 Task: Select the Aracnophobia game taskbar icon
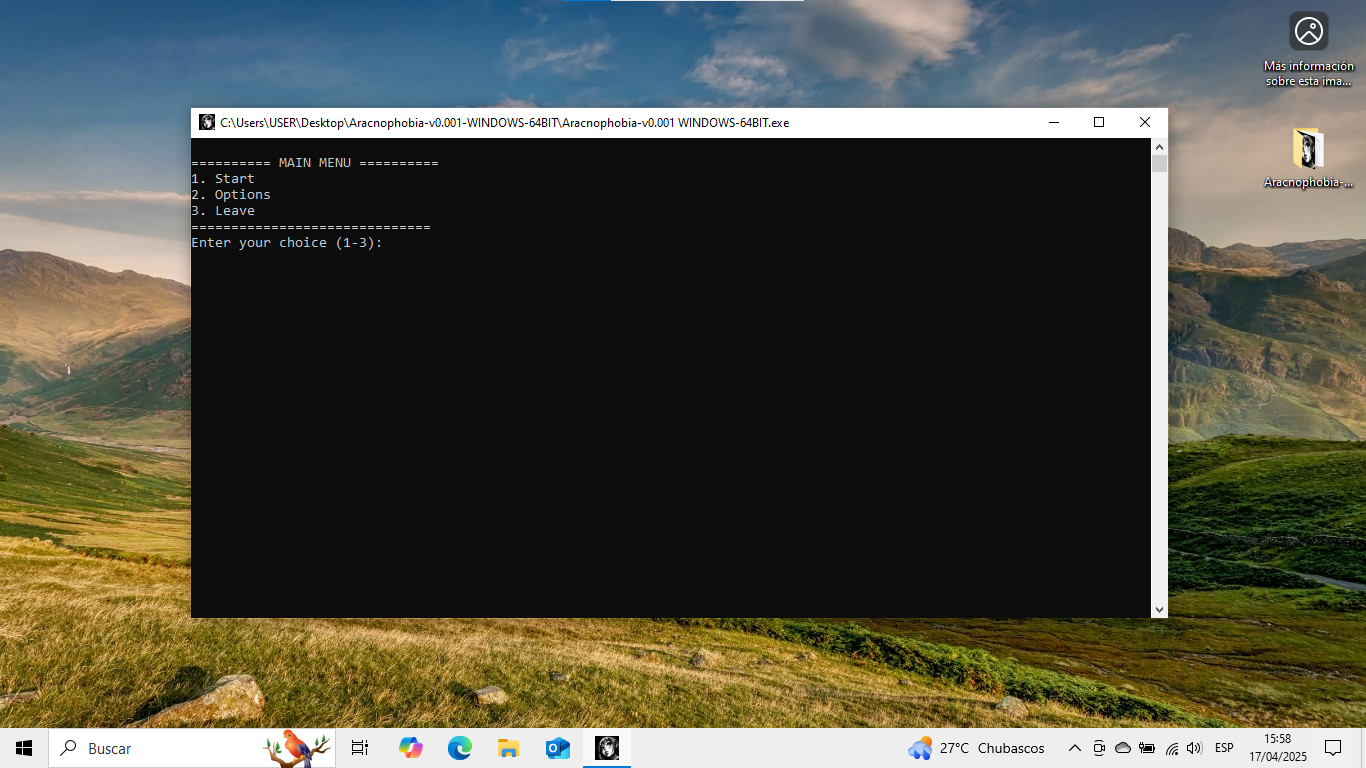click(x=607, y=748)
